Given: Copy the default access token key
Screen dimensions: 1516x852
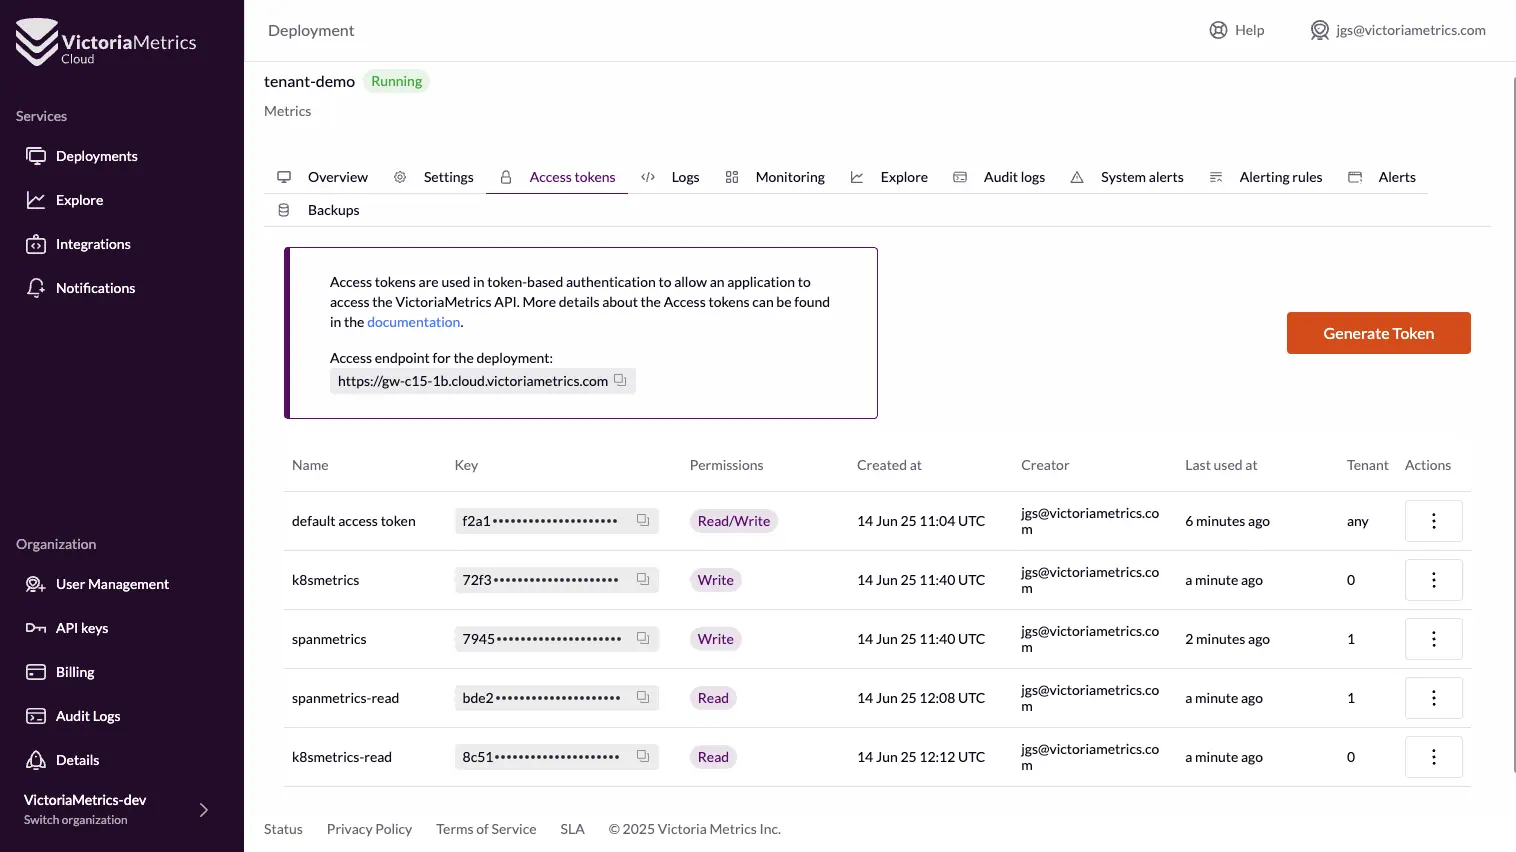Looking at the screenshot, I should (x=643, y=520).
